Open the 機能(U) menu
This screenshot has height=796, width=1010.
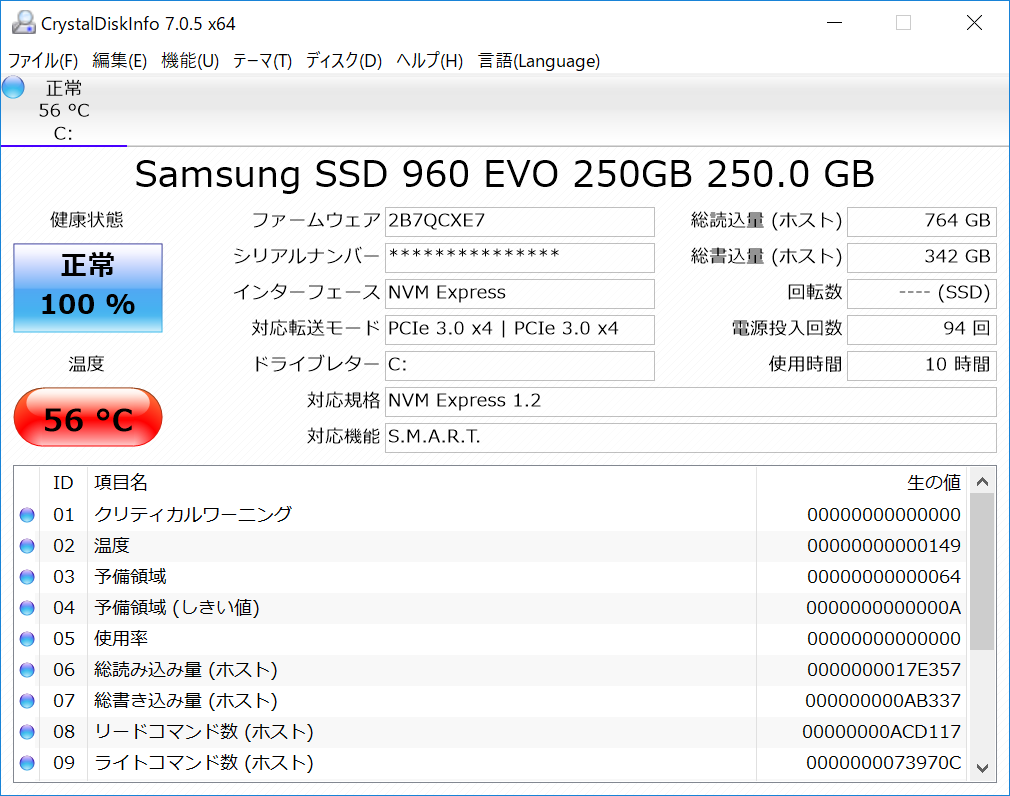(x=190, y=61)
